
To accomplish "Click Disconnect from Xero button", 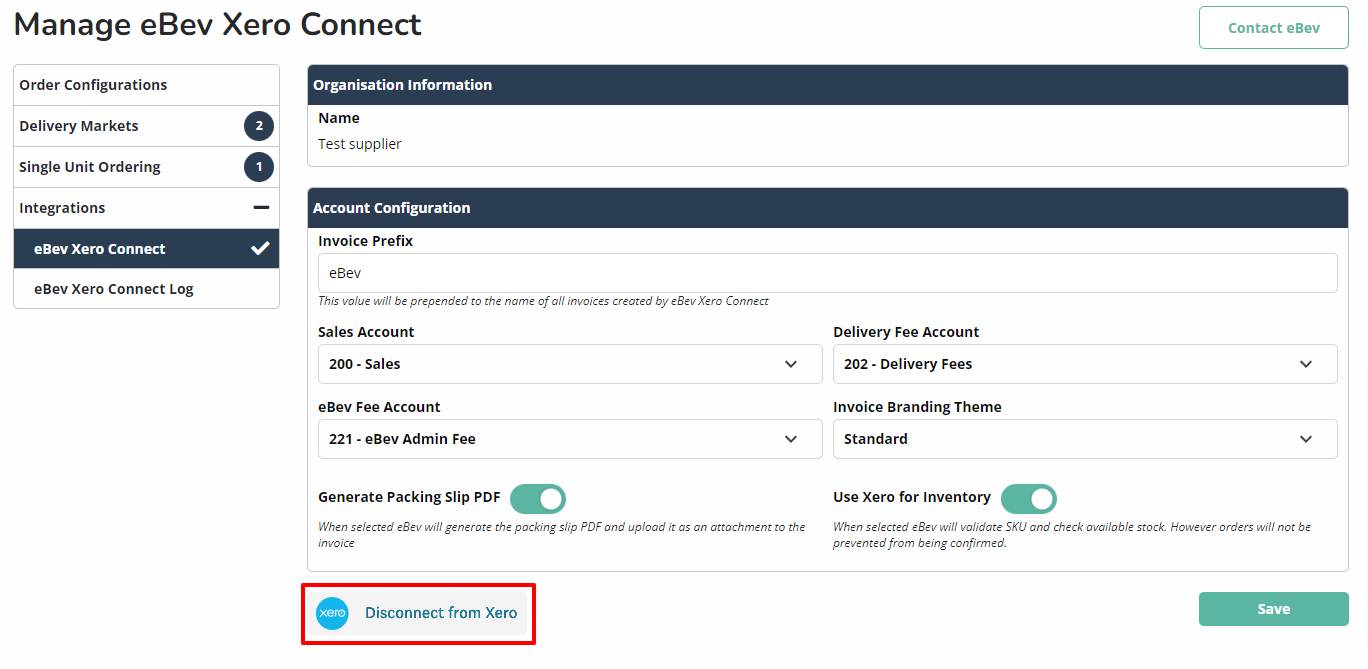I will (x=418, y=613).
